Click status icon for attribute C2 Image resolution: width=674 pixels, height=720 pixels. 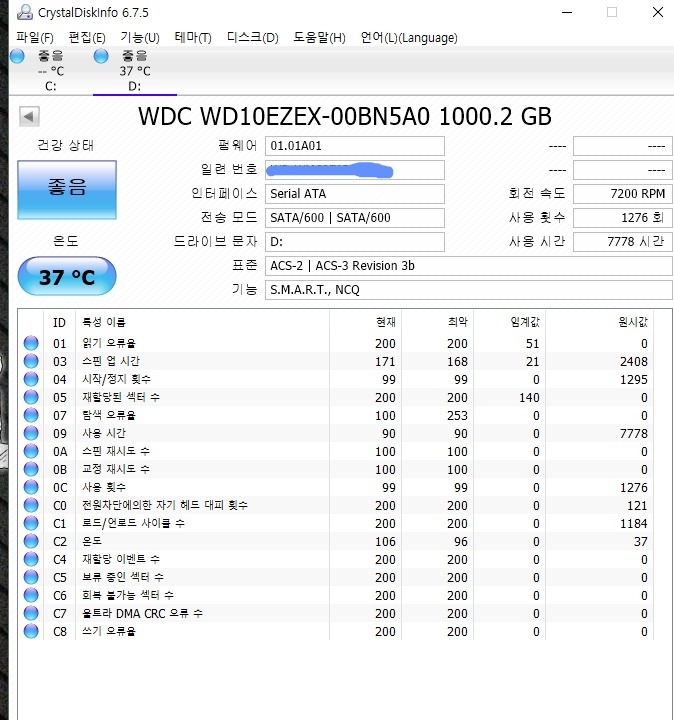click(x=31, y=541)
